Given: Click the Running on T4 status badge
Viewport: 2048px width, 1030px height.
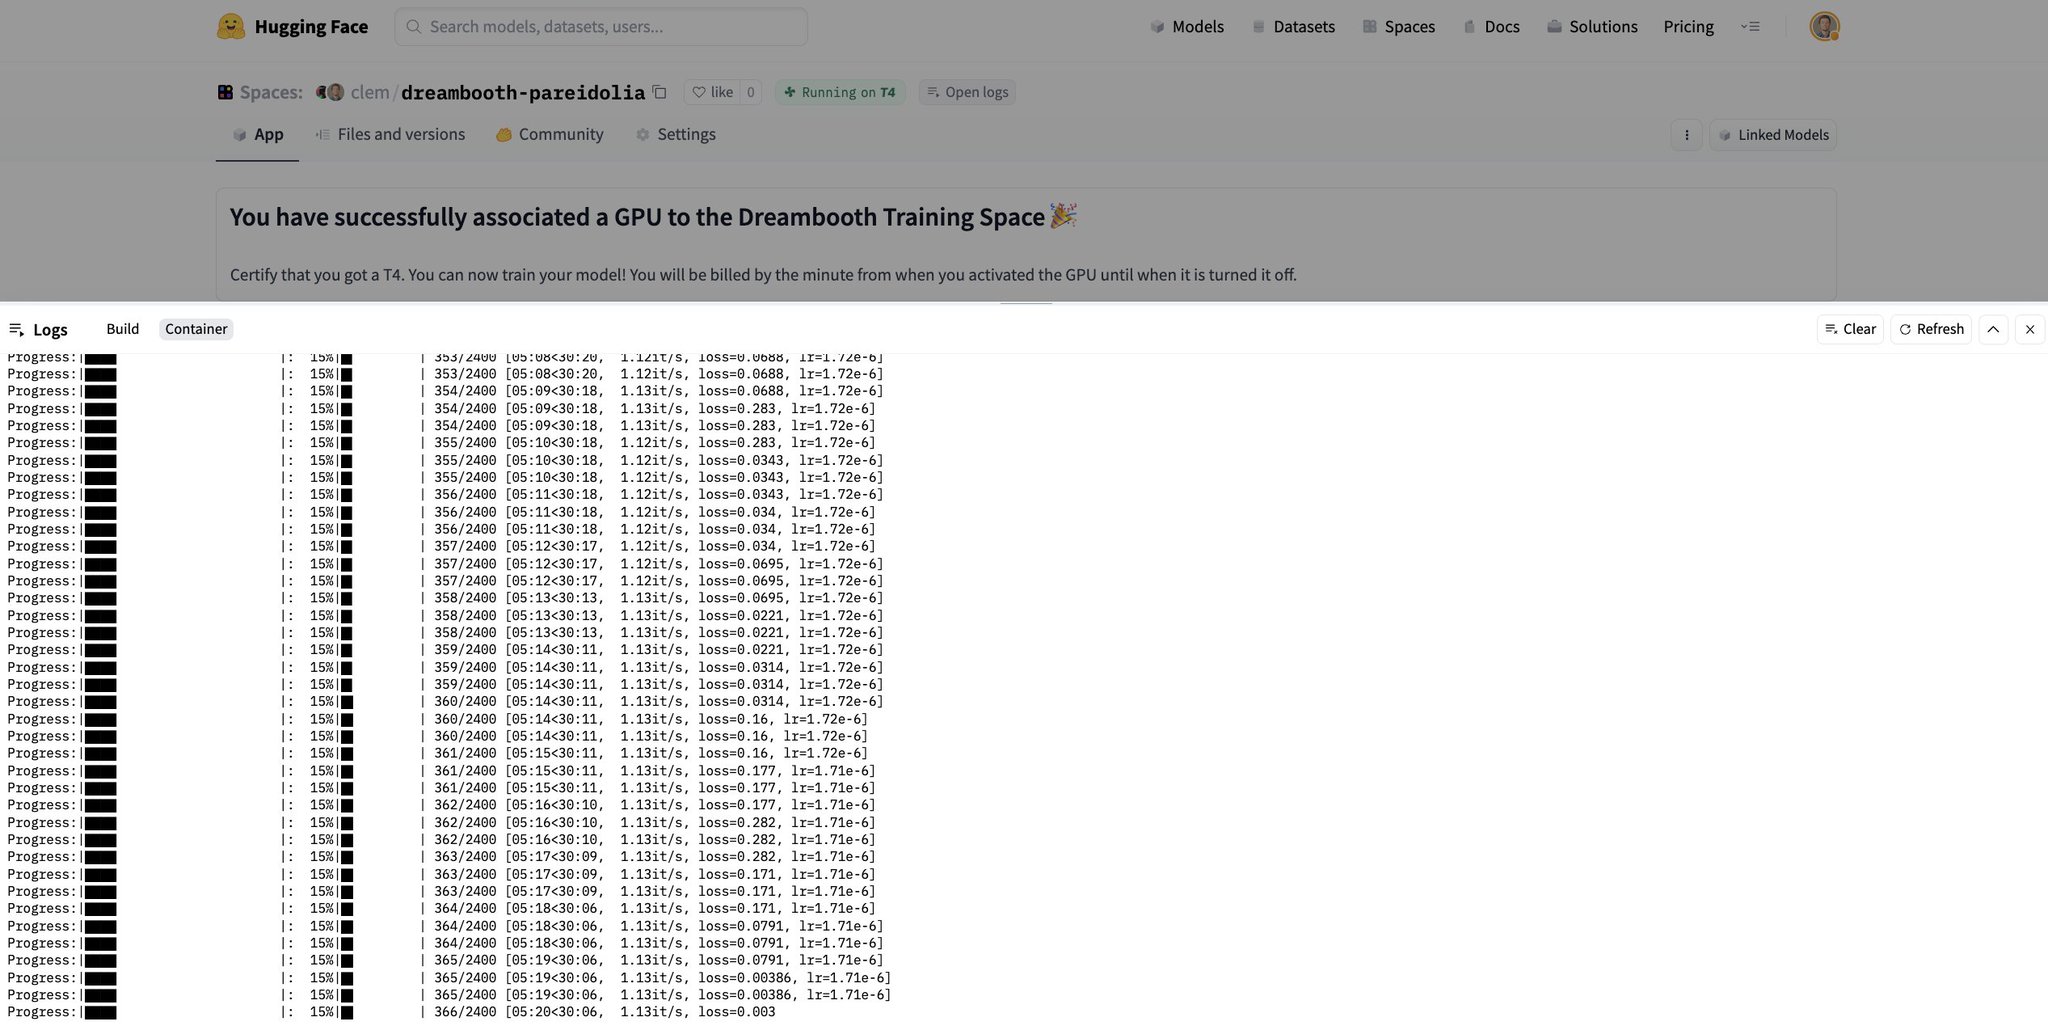Looking at the screenshot, I should click(x=840, y=92).
